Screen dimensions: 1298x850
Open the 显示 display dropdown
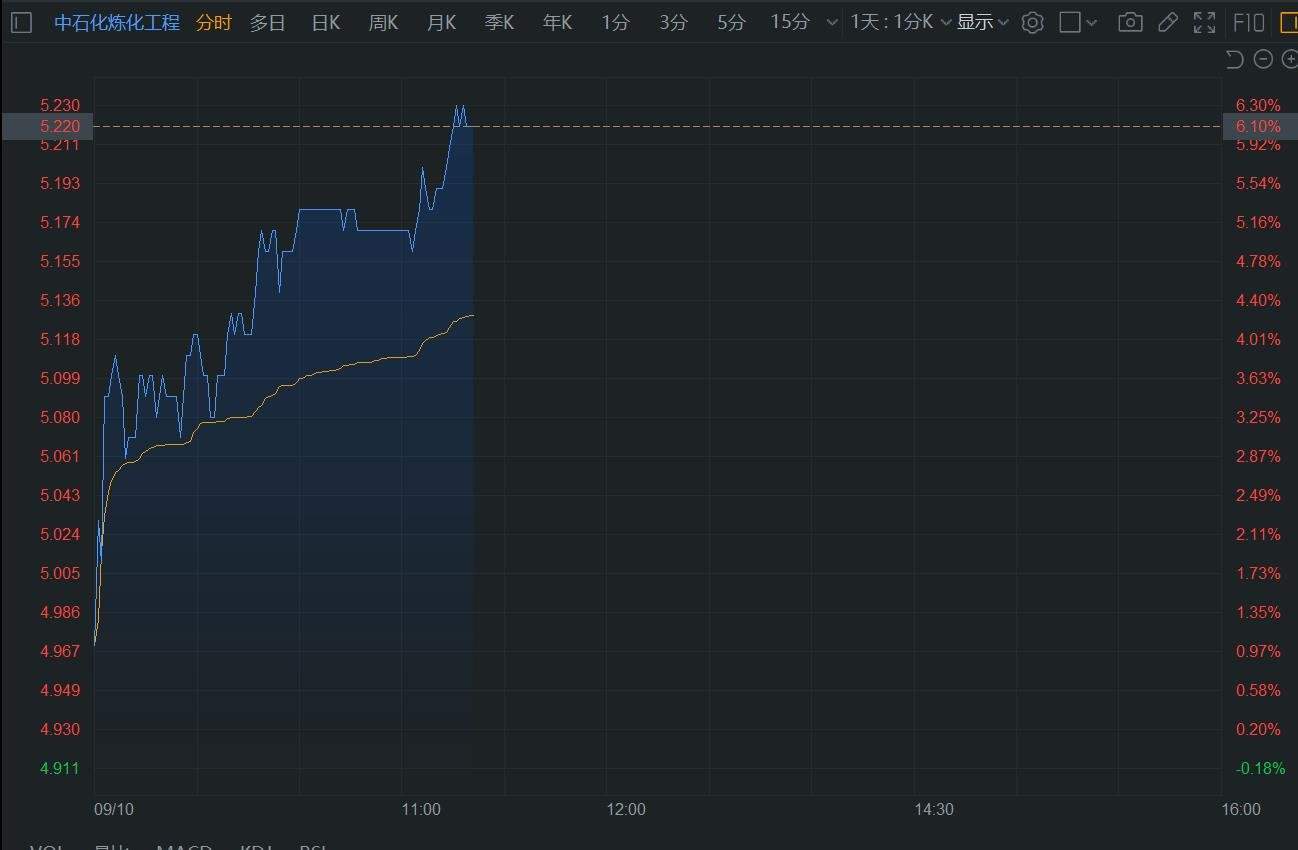[x=983, y=22]
